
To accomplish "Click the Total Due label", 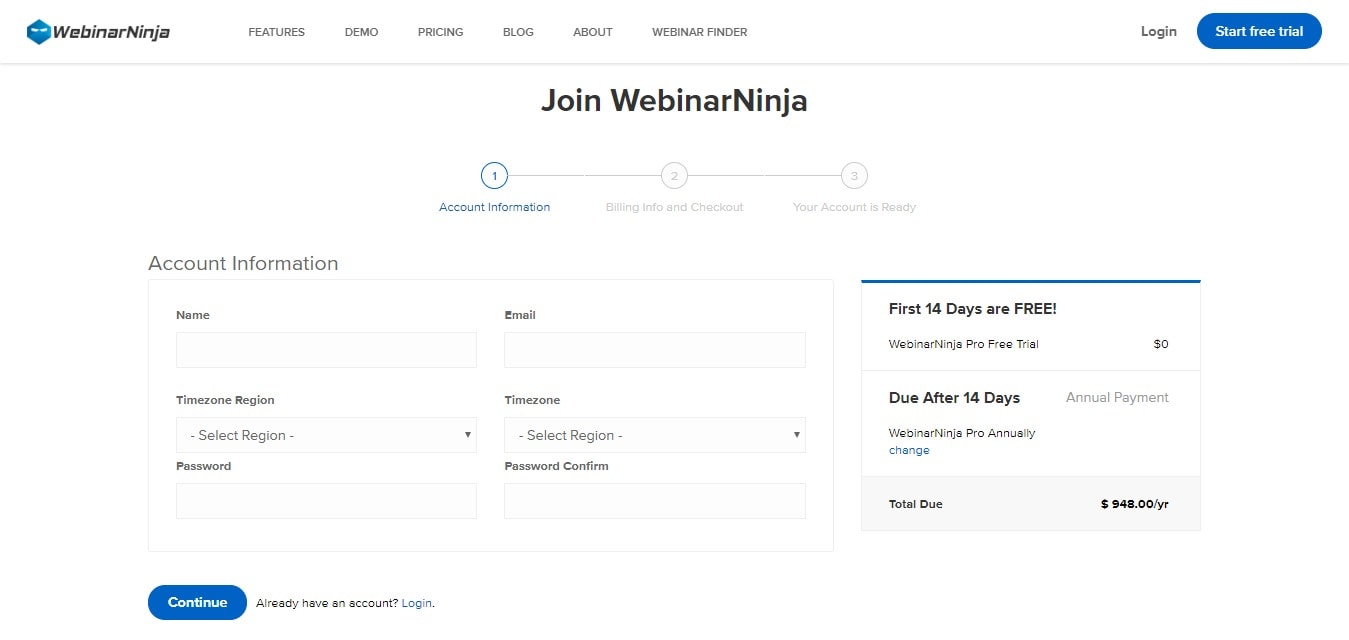I will coord(915,504).
